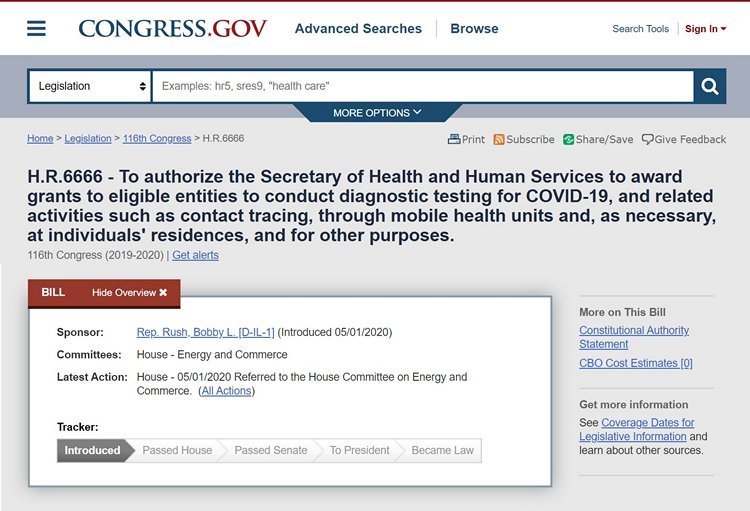Expand MORE OPTIONS under search bar
Image resolution: width=750 pixels, height=511 pixels.
pos(377,113)
